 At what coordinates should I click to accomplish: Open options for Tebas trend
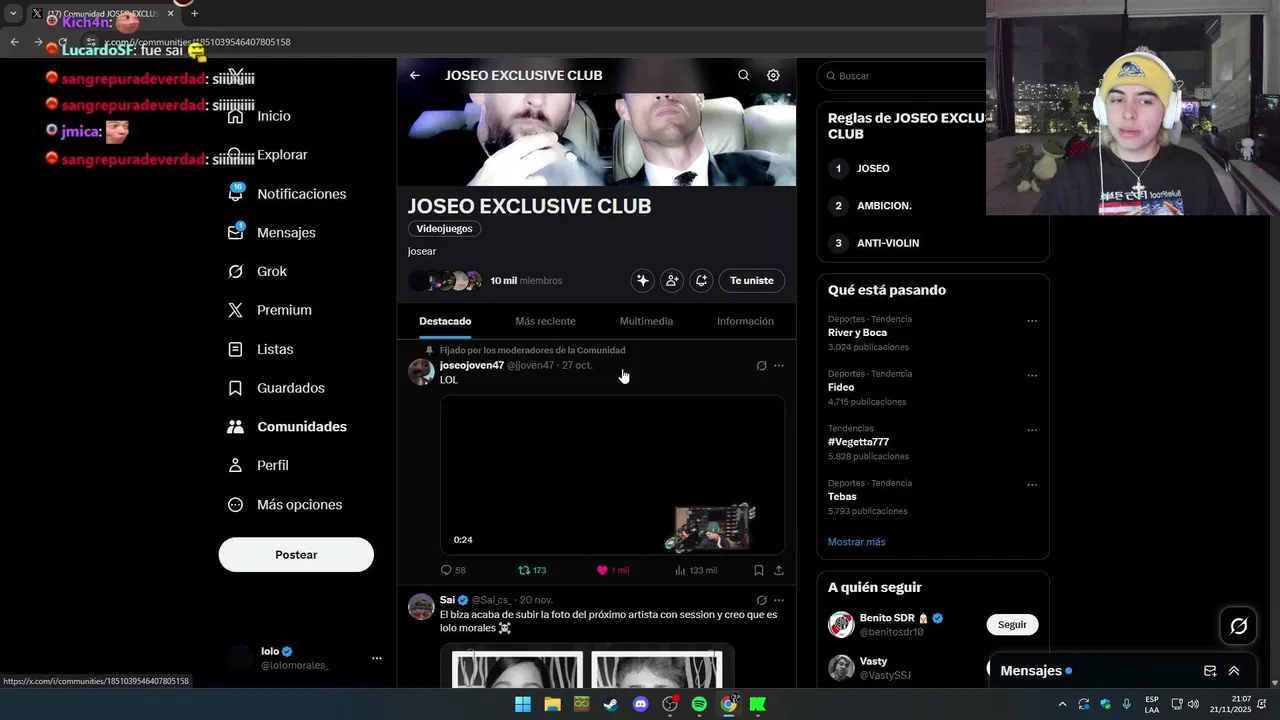1032,485
